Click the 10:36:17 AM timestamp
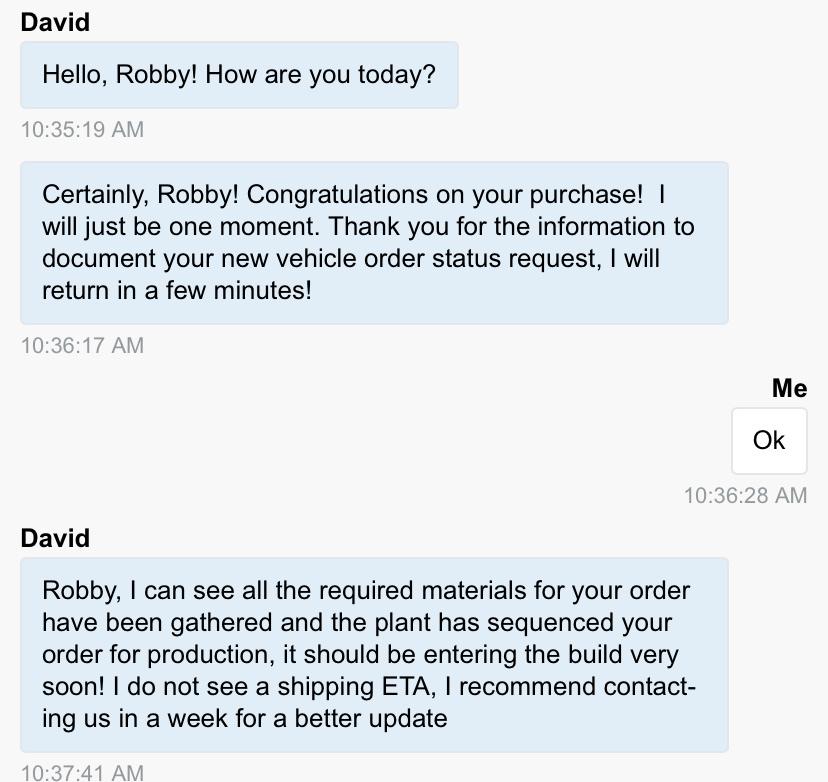This screenshot has width=828, height=782. click(x=82, y=346)
